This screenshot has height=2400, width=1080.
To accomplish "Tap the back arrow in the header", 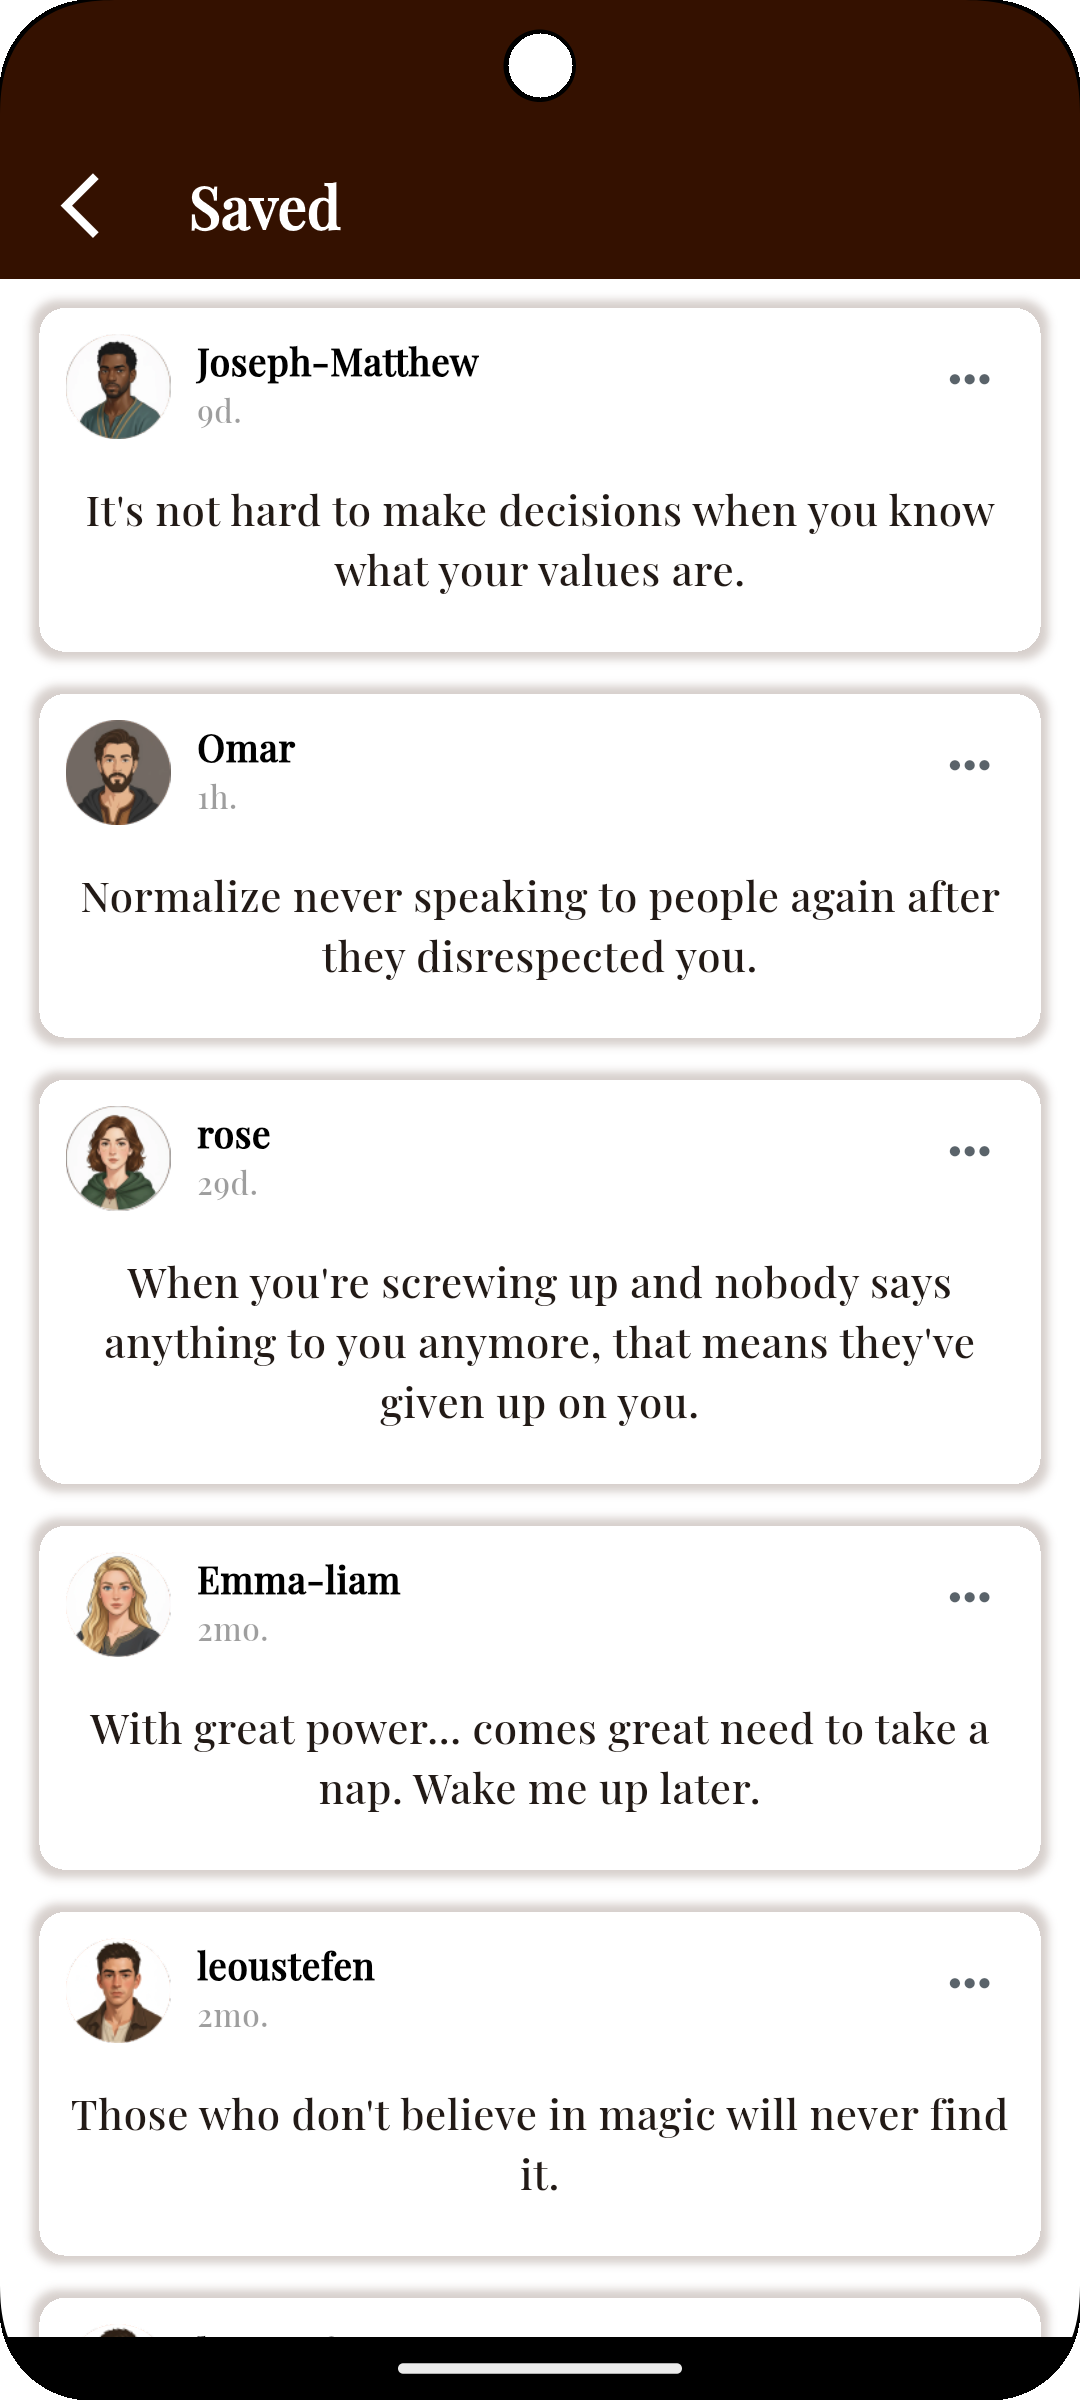I will coord(82,207).
